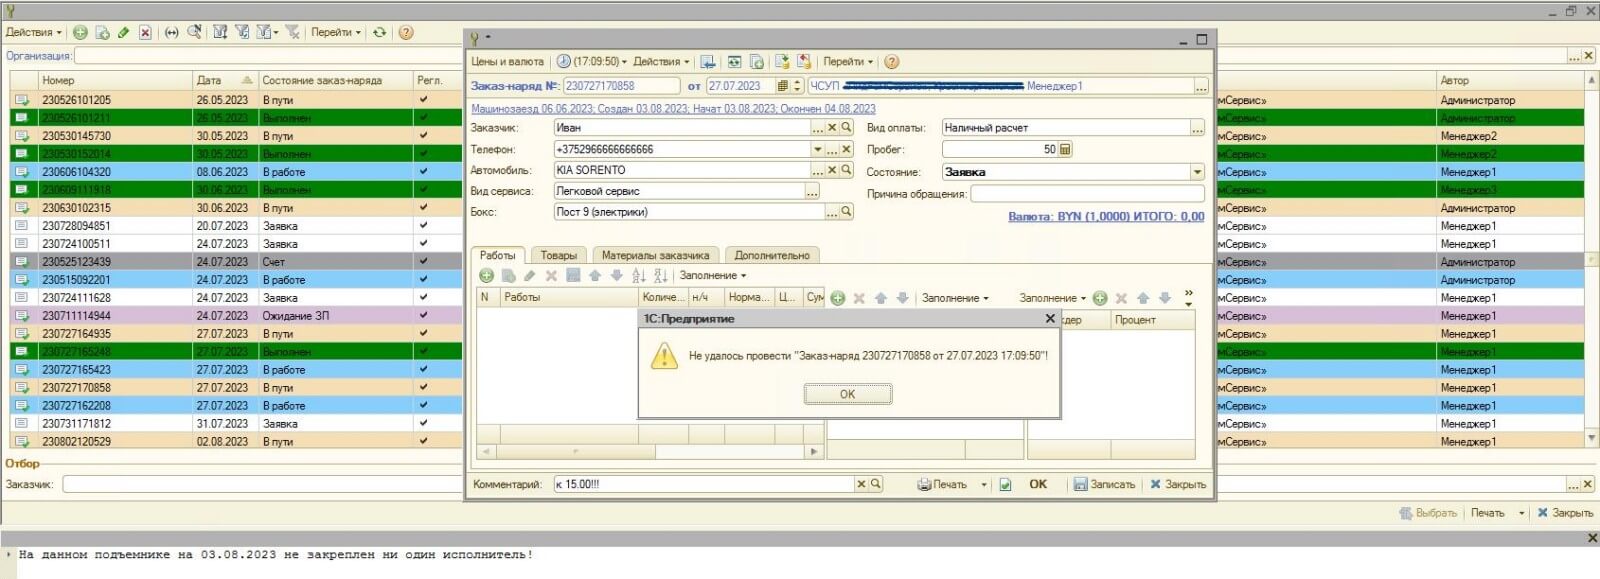Click Записать to save the order

(x=1104, y=484)
